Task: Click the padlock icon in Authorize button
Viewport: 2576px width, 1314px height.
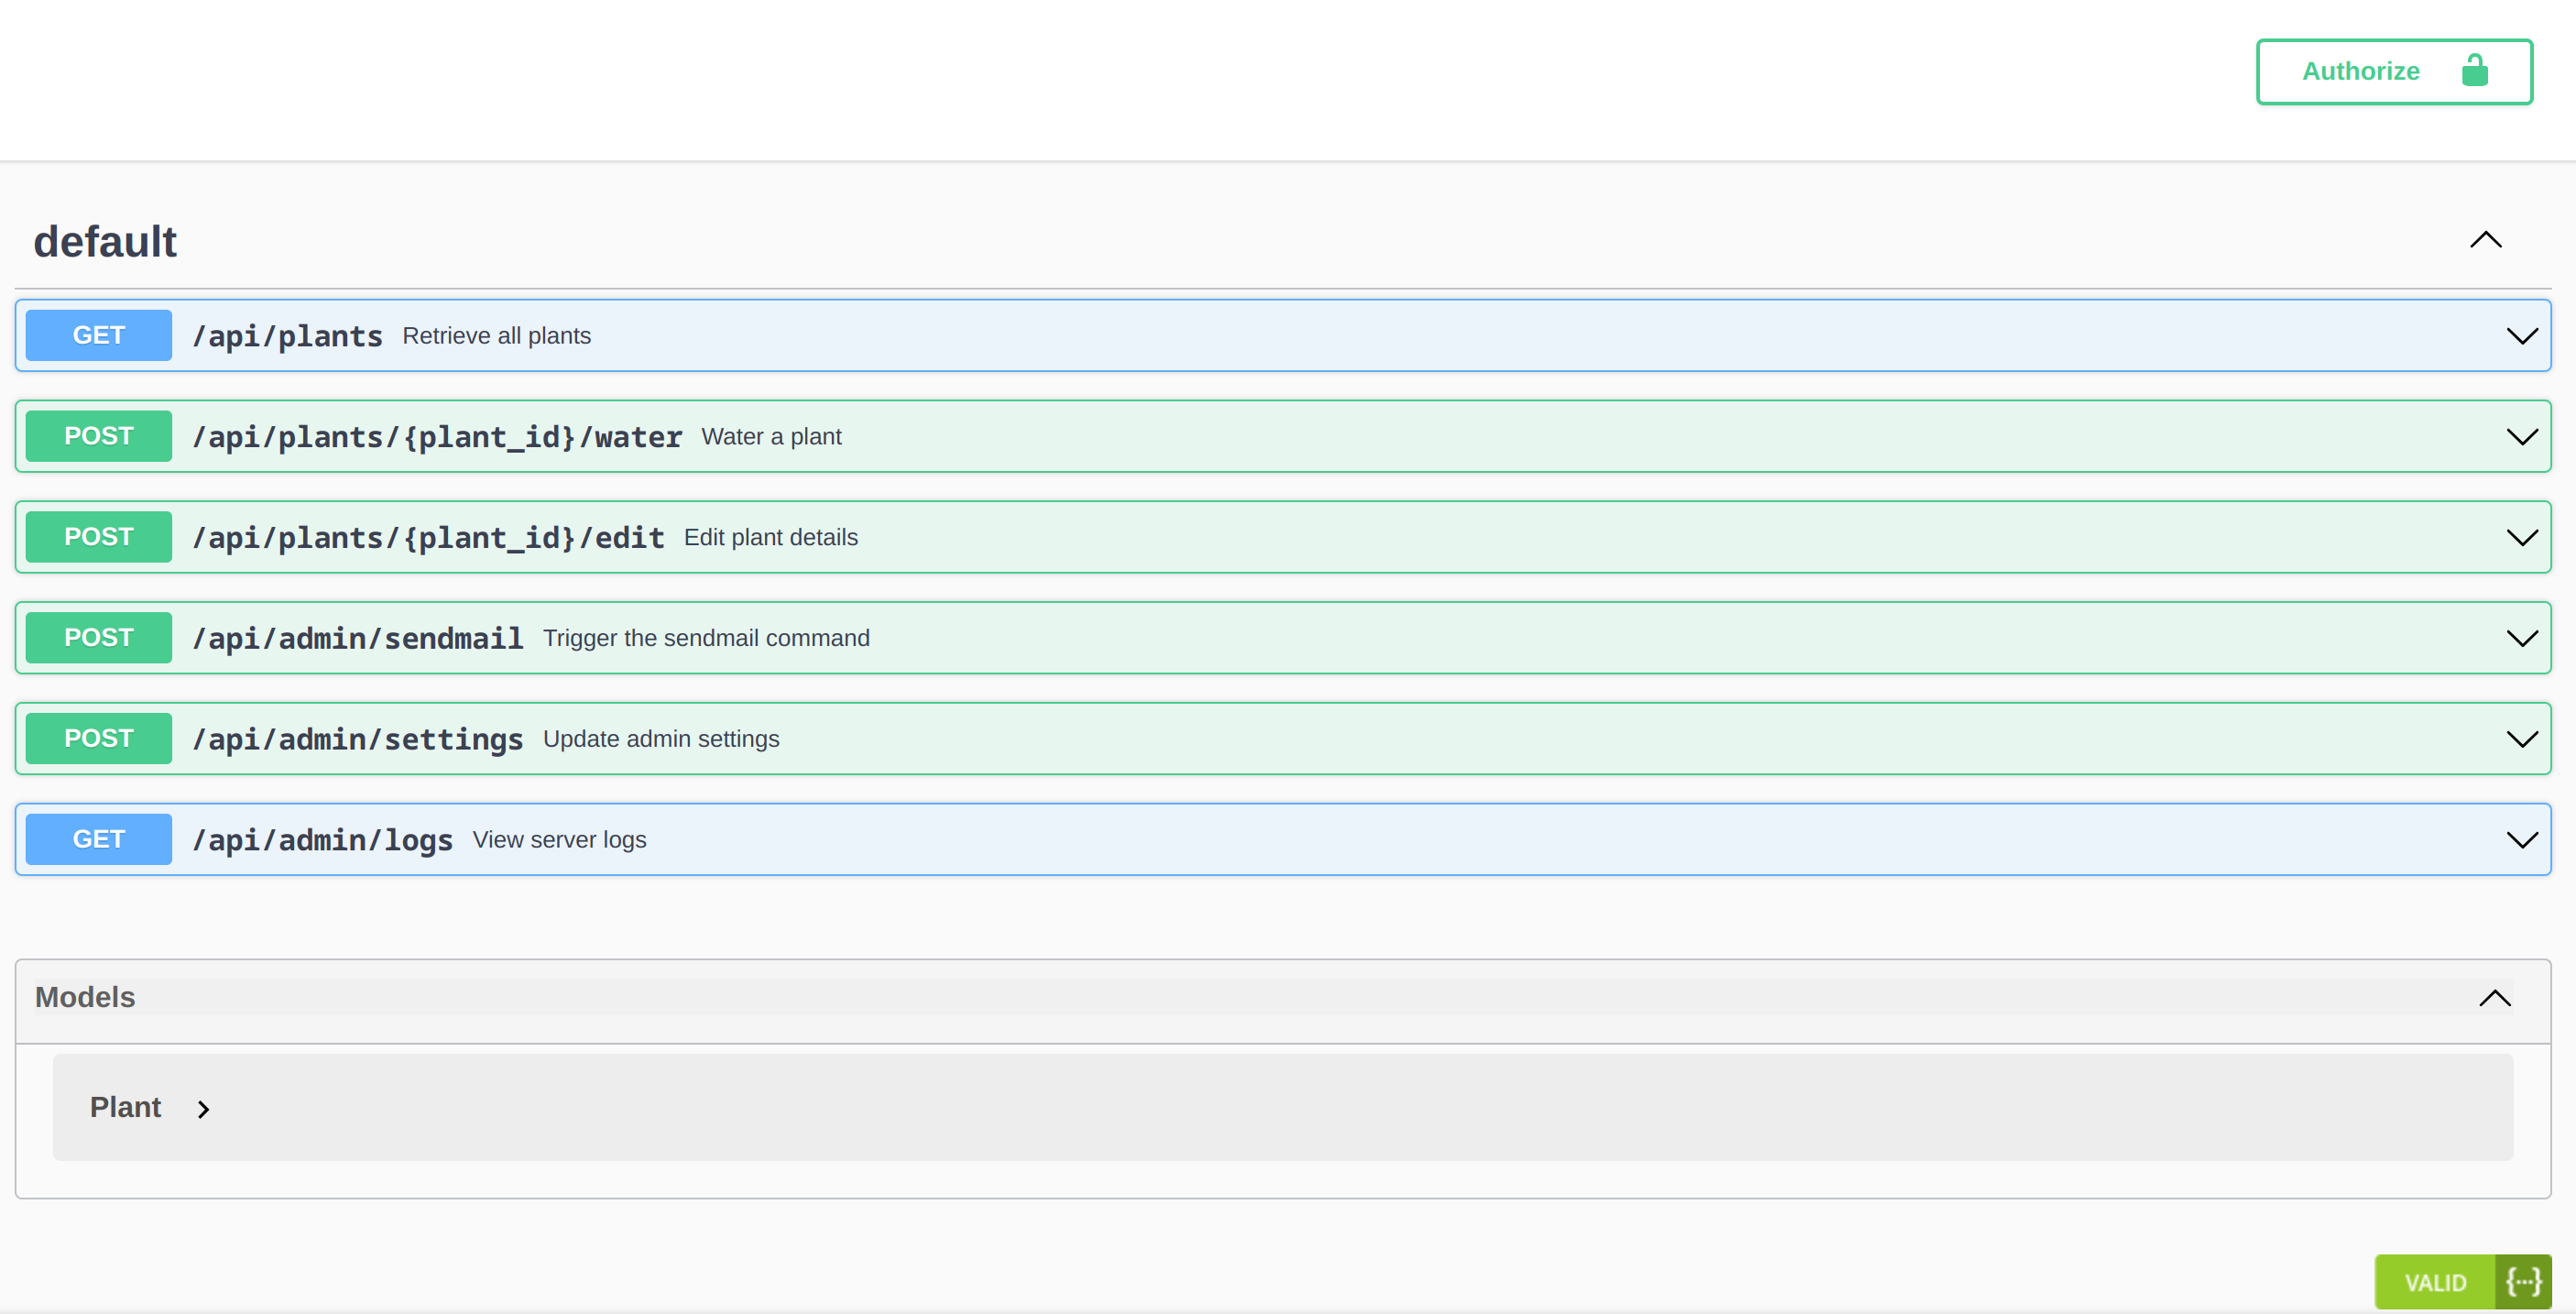Action: pyautogui.click(x=2474, y=71)
